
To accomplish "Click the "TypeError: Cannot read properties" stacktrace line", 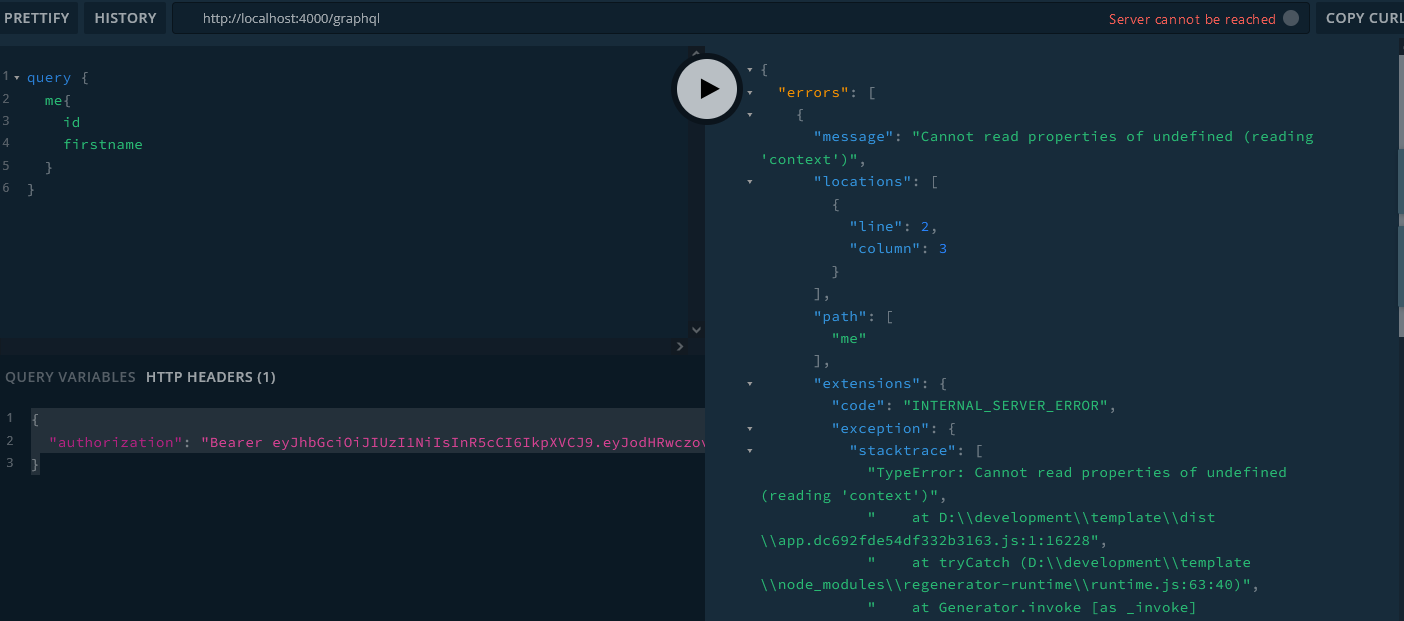I will click(1024, 484).
